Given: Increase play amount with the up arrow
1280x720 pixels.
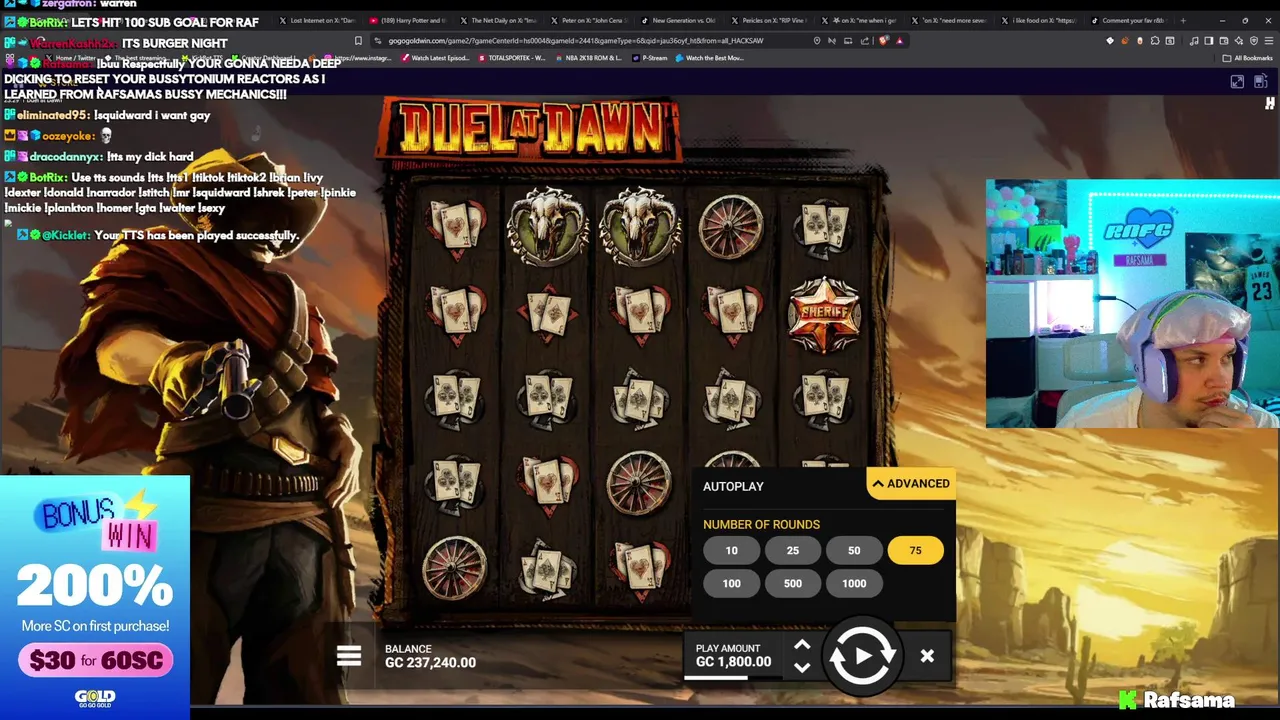Looking at the screenshot, I should pos(802,645).
